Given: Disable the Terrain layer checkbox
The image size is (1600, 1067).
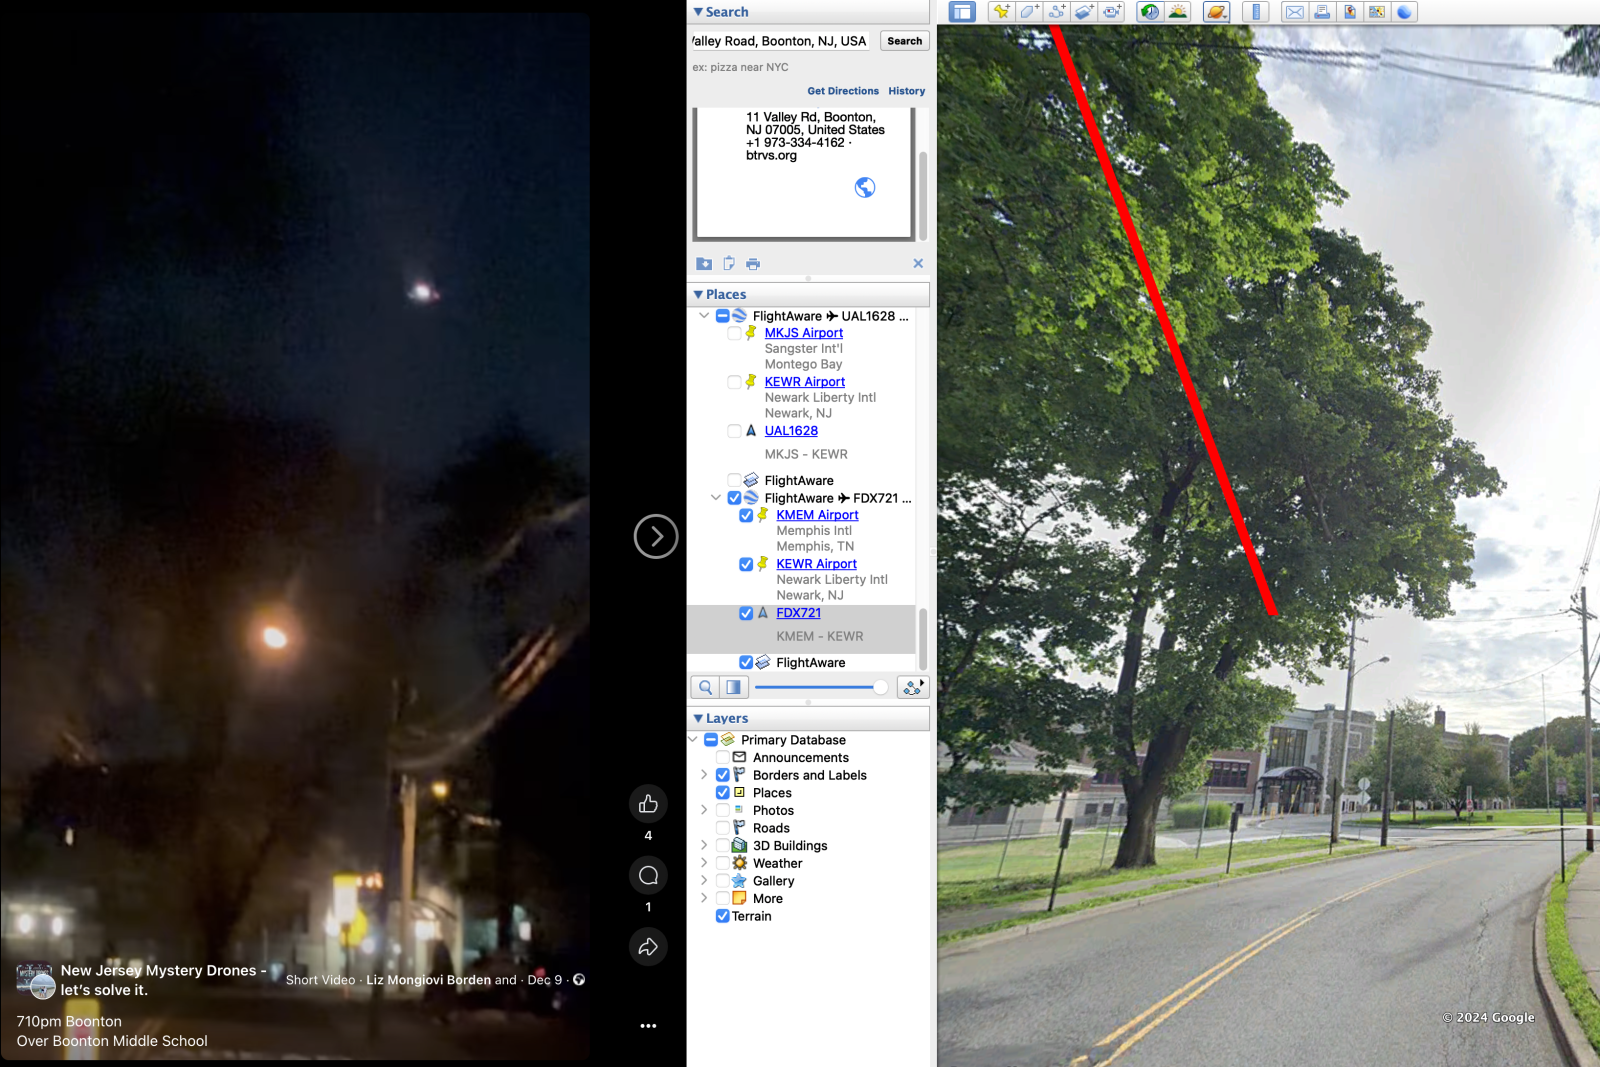Looking at the screenshot, I should [722, 916].
